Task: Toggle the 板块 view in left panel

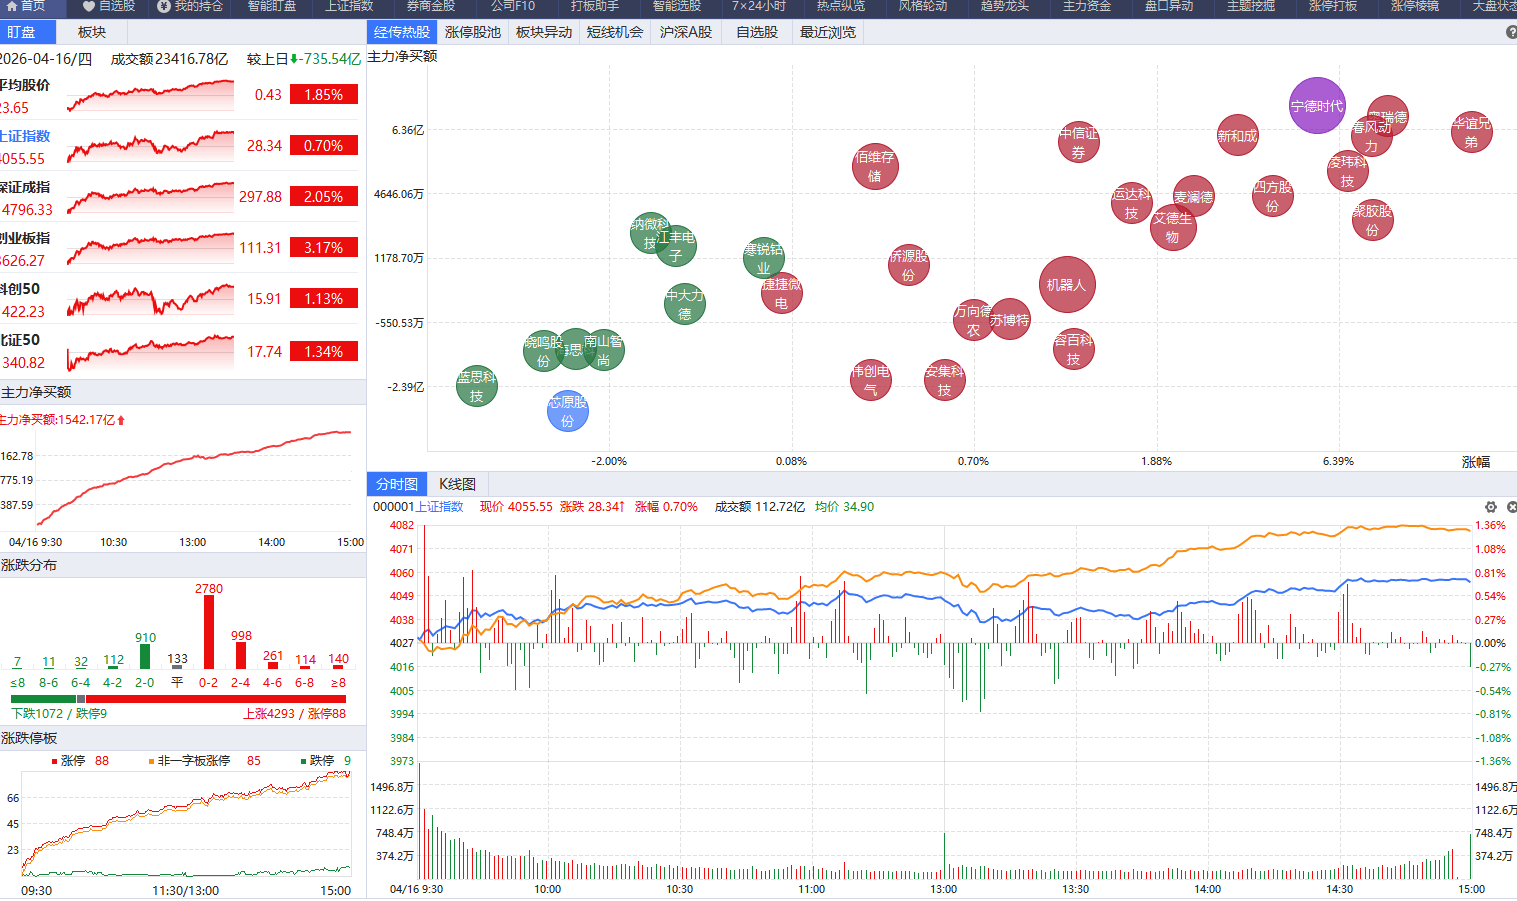Action: pyautogui.click(x=91, y=32)
